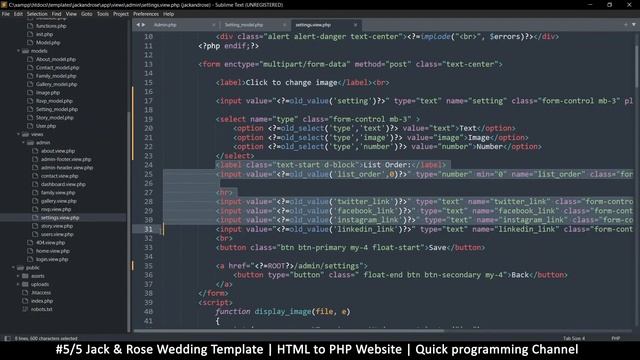640x360 pixels.
Task: Open index.php in public folder
Action: [42, 301]
